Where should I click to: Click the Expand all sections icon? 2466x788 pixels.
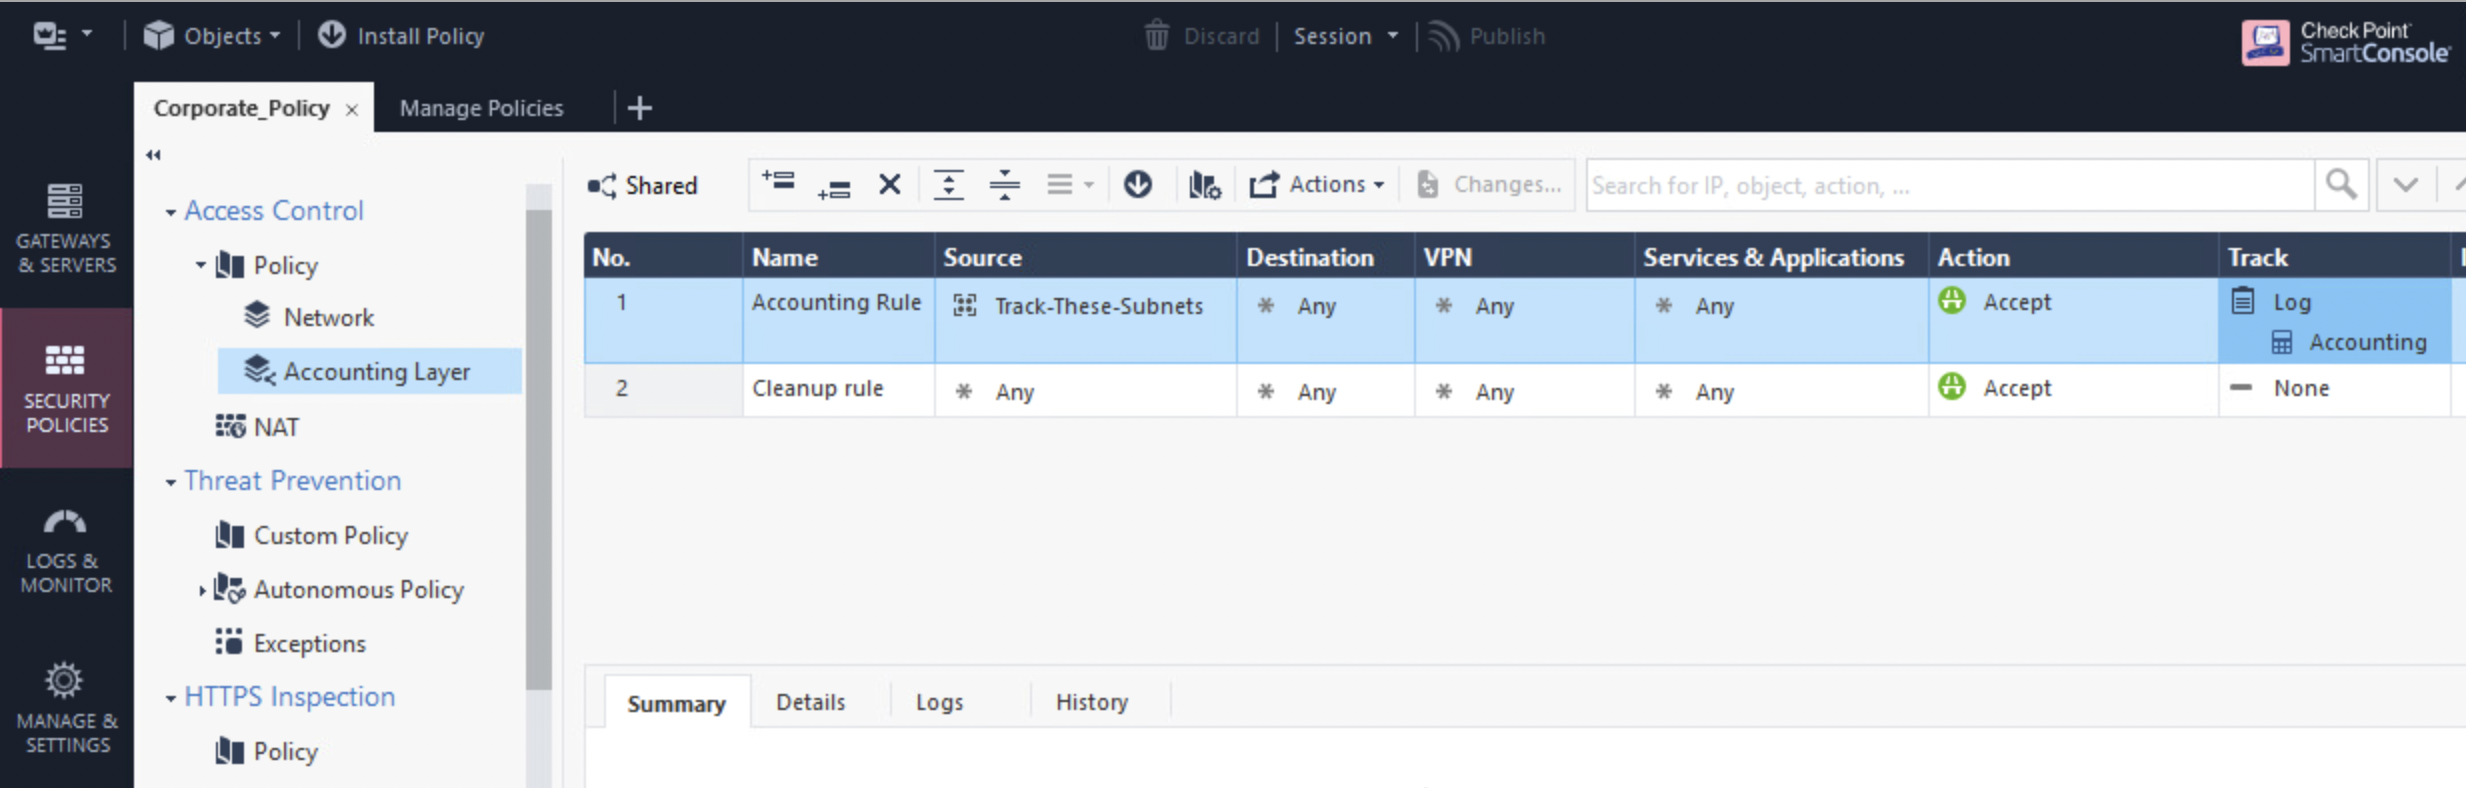(948, 185)
